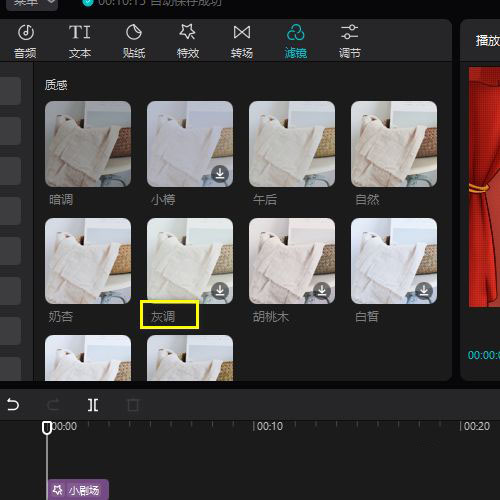500x500 pixels.
Task: Open the 特效 effects tab
Action: click(x=188, y=42)
